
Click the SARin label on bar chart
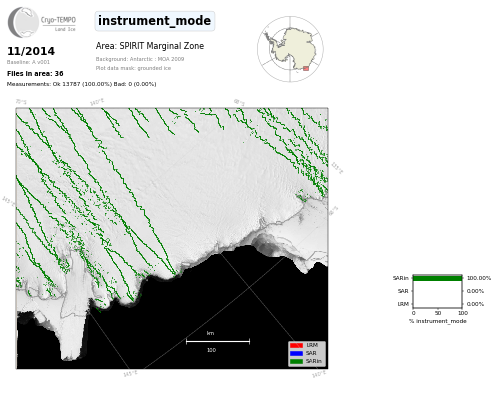click(x=400, y=278)
